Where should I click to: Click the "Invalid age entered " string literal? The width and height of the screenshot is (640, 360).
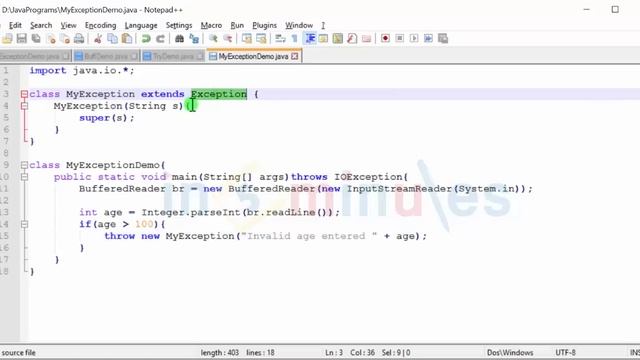[x=309, y=236]
